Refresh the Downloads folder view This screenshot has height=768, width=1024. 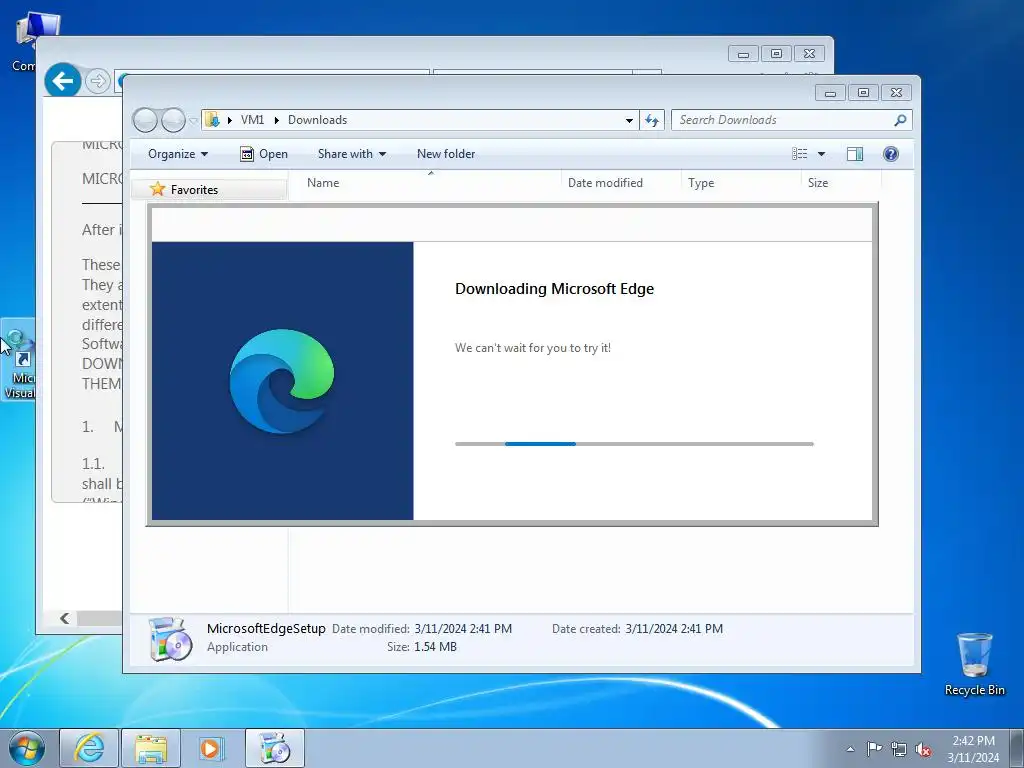point(652,120)
